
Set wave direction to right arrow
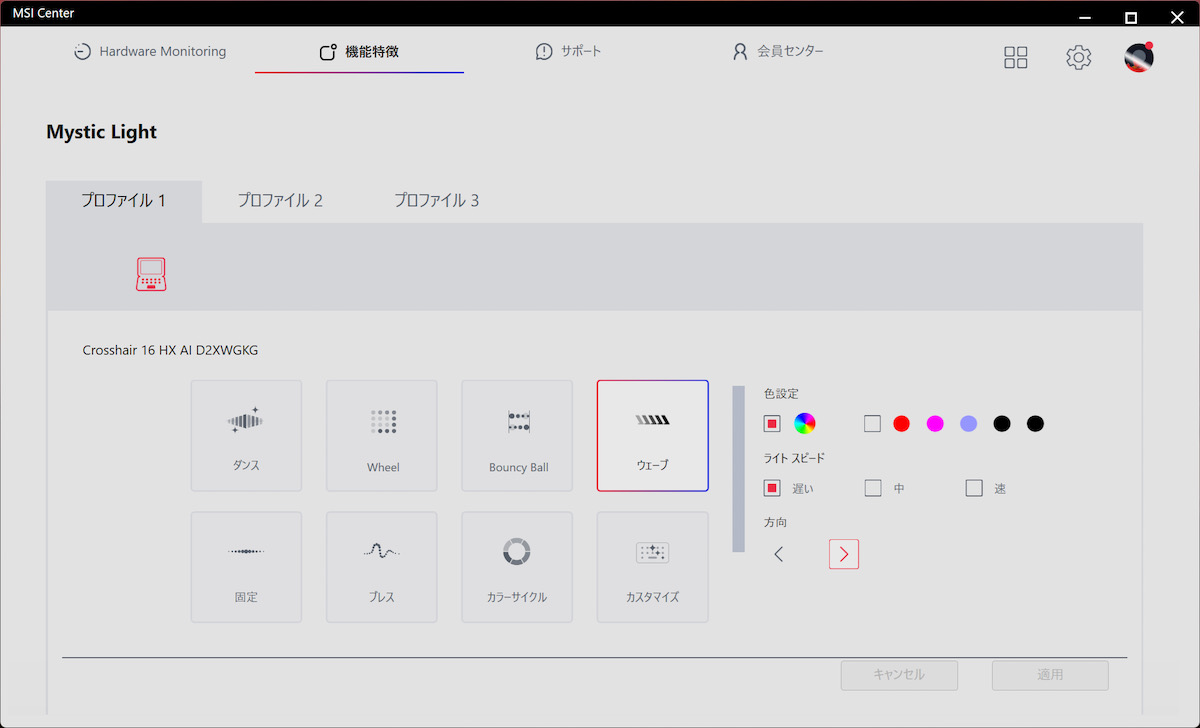pyautogui.click(x=844, y=554)
